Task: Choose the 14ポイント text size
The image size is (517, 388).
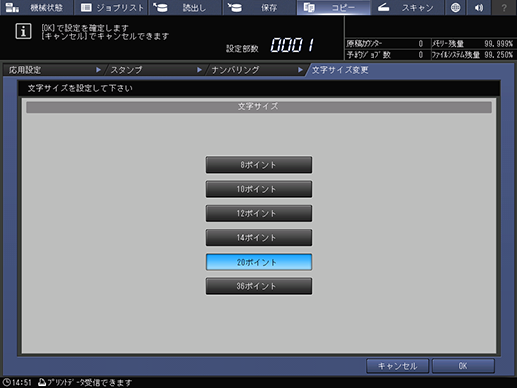Action: tap(259, 238)
